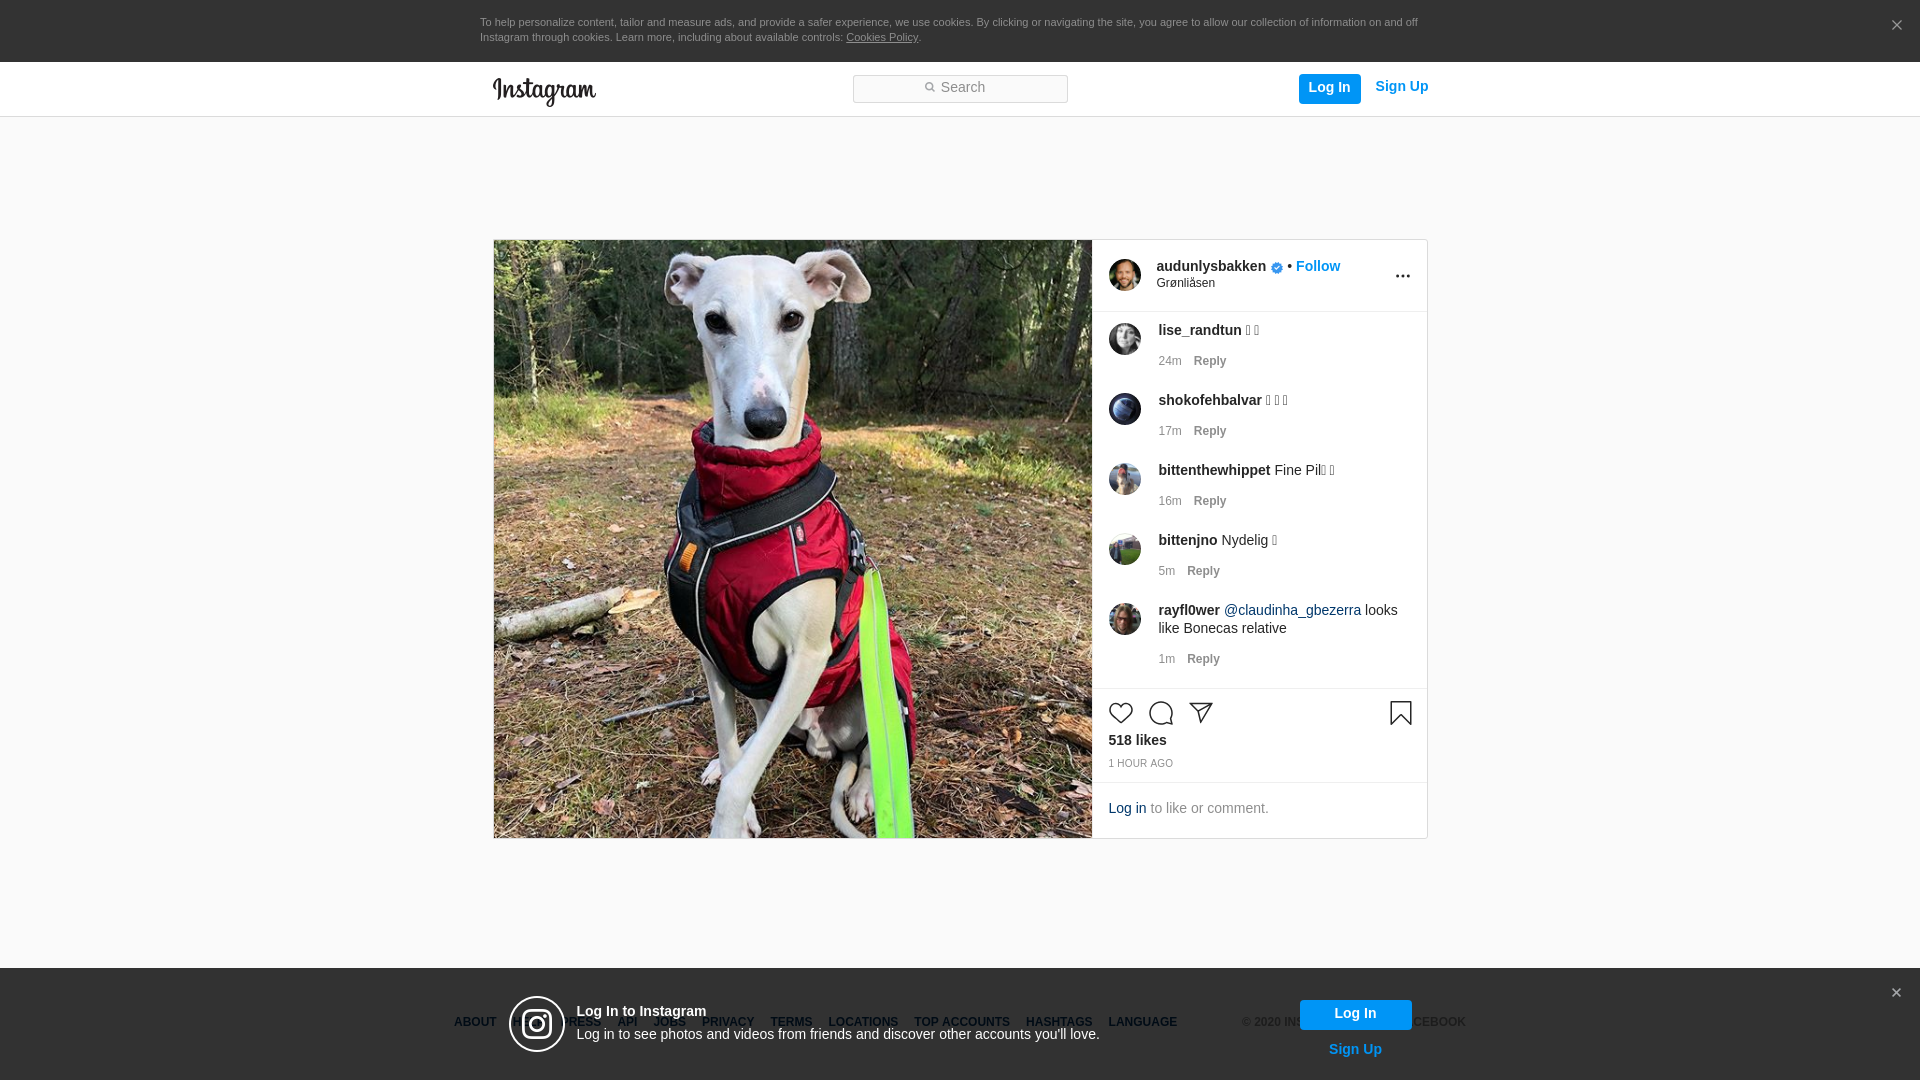Image resolution: width=1920 pixels, height=1080 pixels.
Task: Click 16m timestamp on bittenthewhippet comment
Action: click(x=1170, y=501)
